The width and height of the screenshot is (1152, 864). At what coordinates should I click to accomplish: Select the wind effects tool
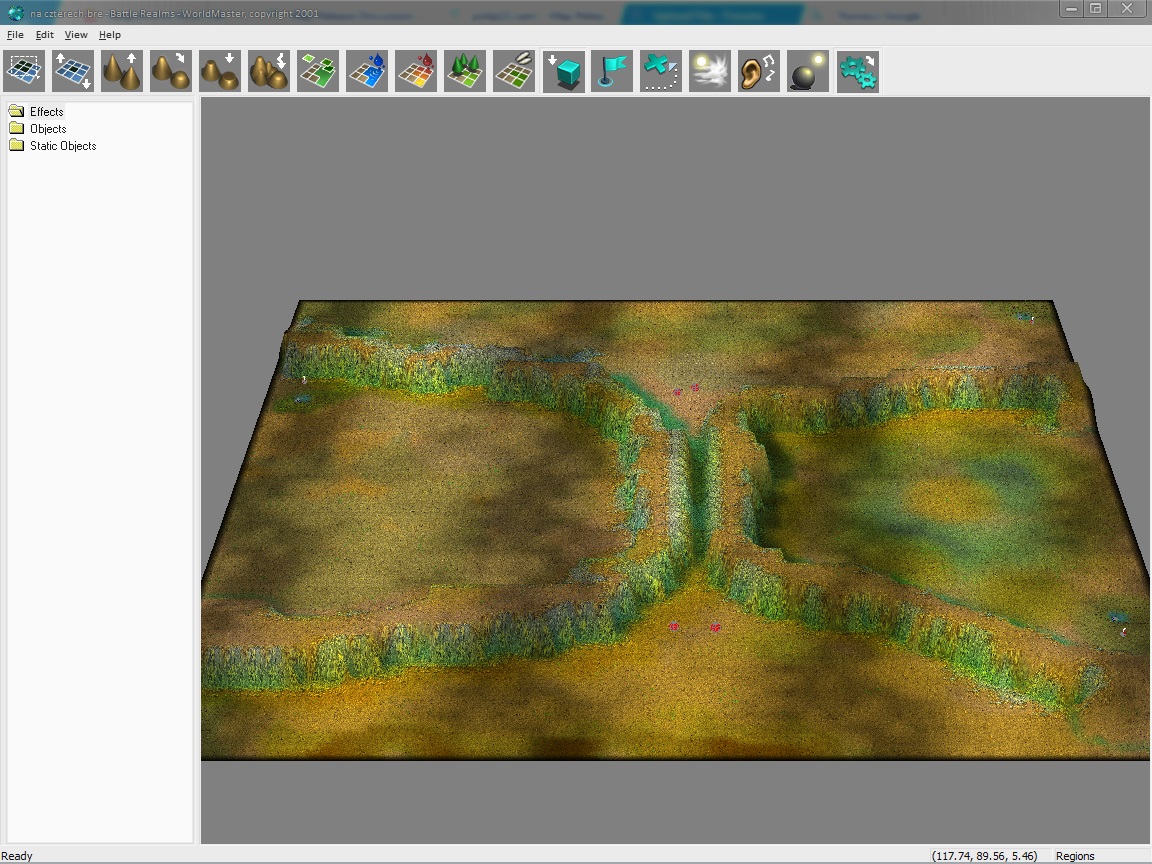point(710,71)
